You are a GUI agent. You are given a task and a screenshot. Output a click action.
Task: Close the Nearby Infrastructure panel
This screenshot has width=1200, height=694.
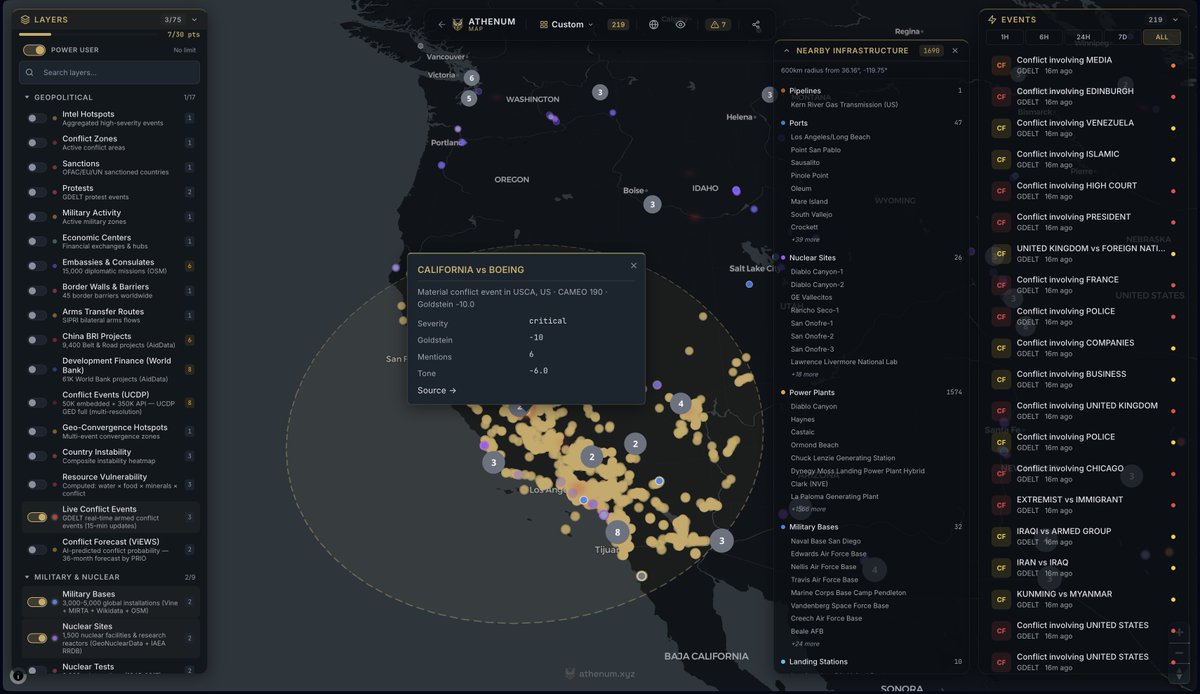[x=954, y=50]
